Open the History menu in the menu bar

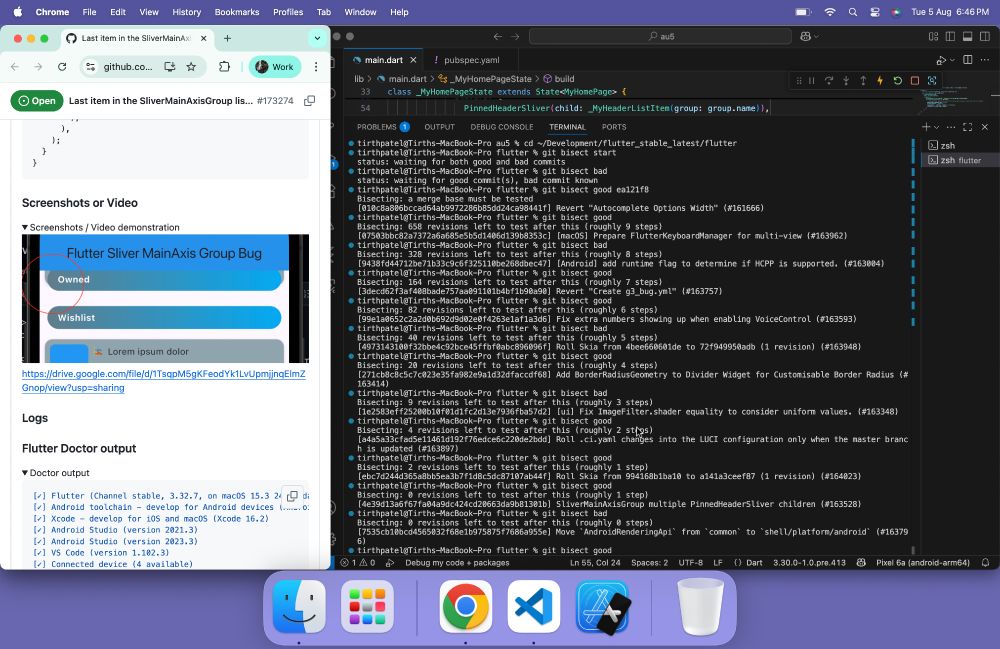(x=186, y=12)
